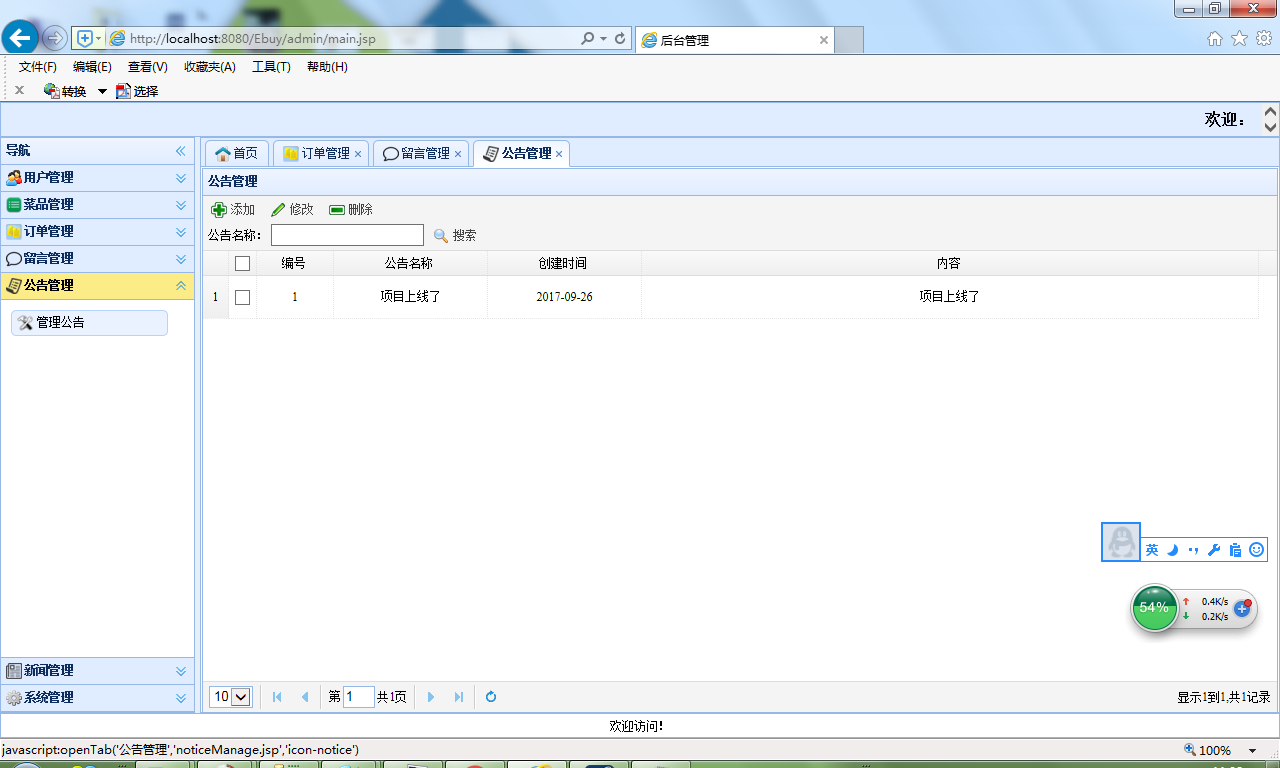This screenshot has width=1280, height=768.
Task: Tick the checkbox for row 项目上线了
Action: click(242, 298)
